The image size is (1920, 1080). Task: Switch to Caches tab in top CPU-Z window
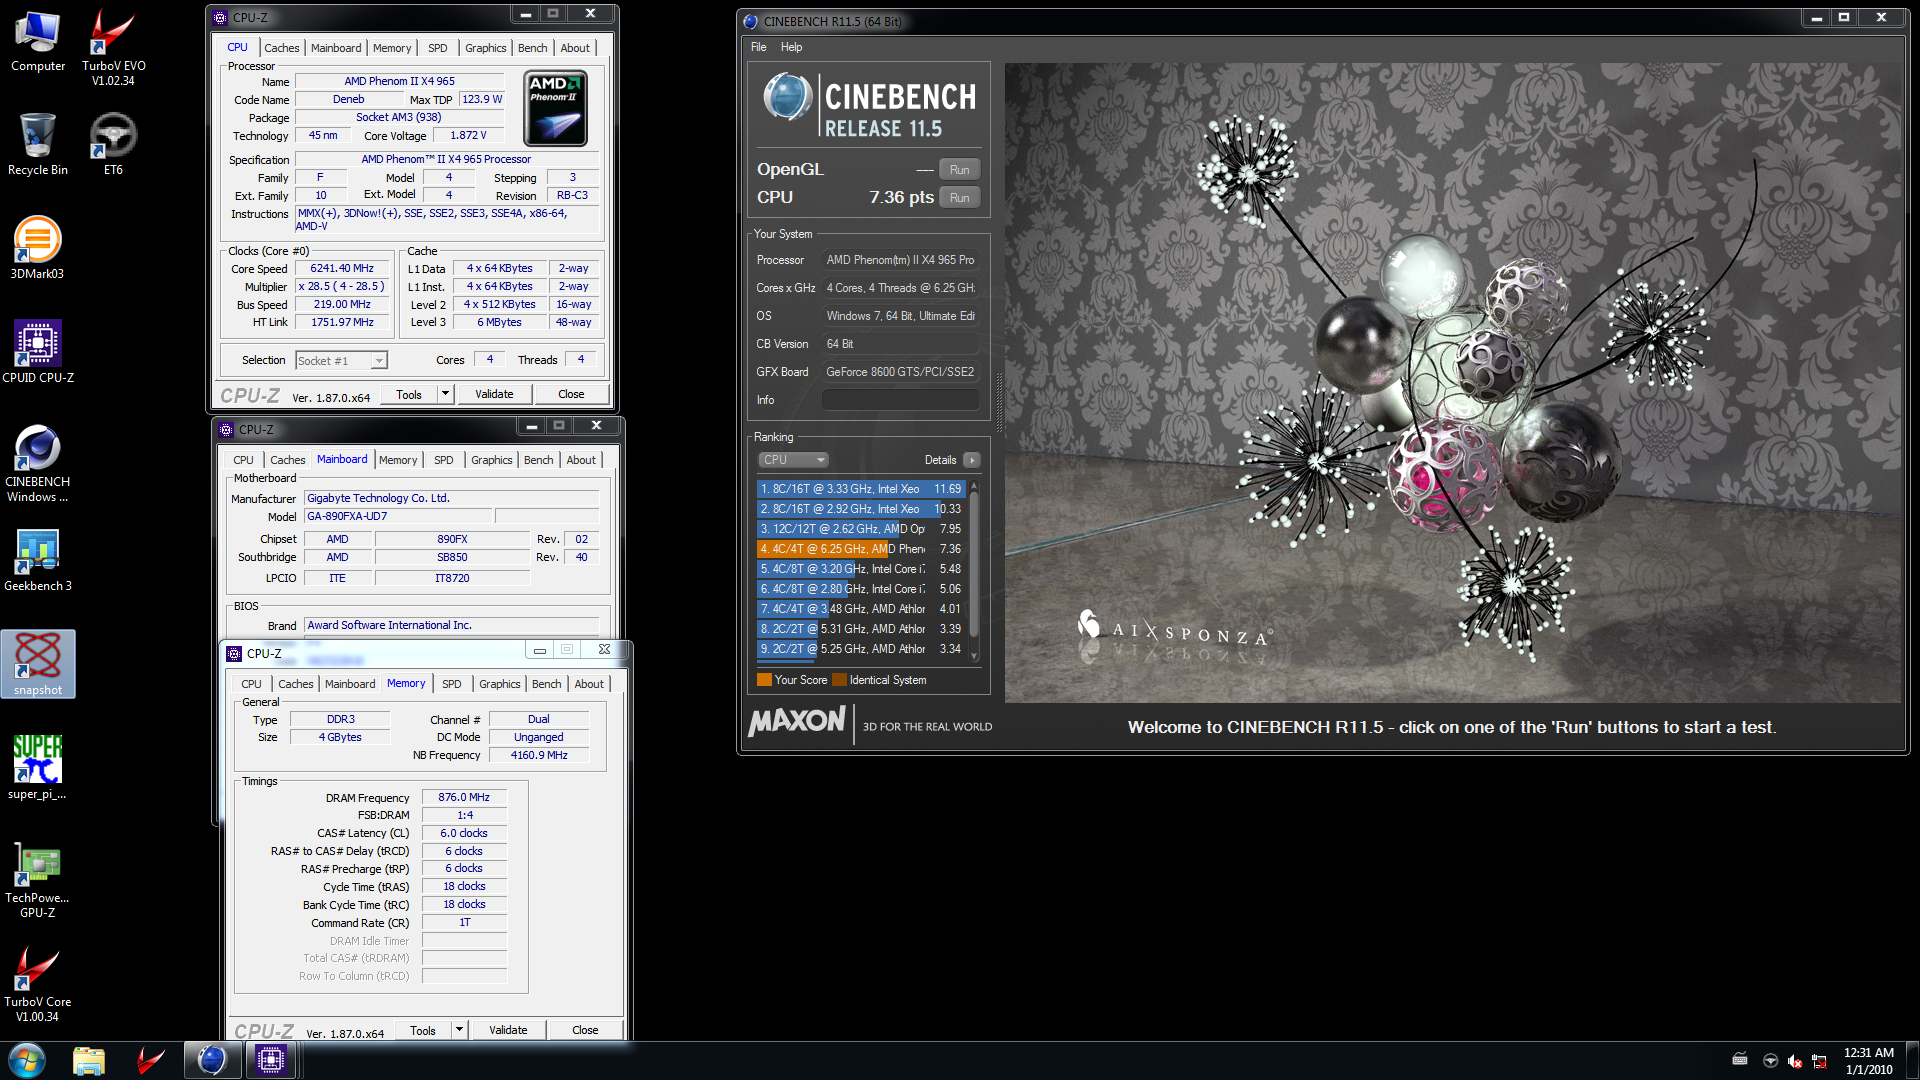(281, 48)
